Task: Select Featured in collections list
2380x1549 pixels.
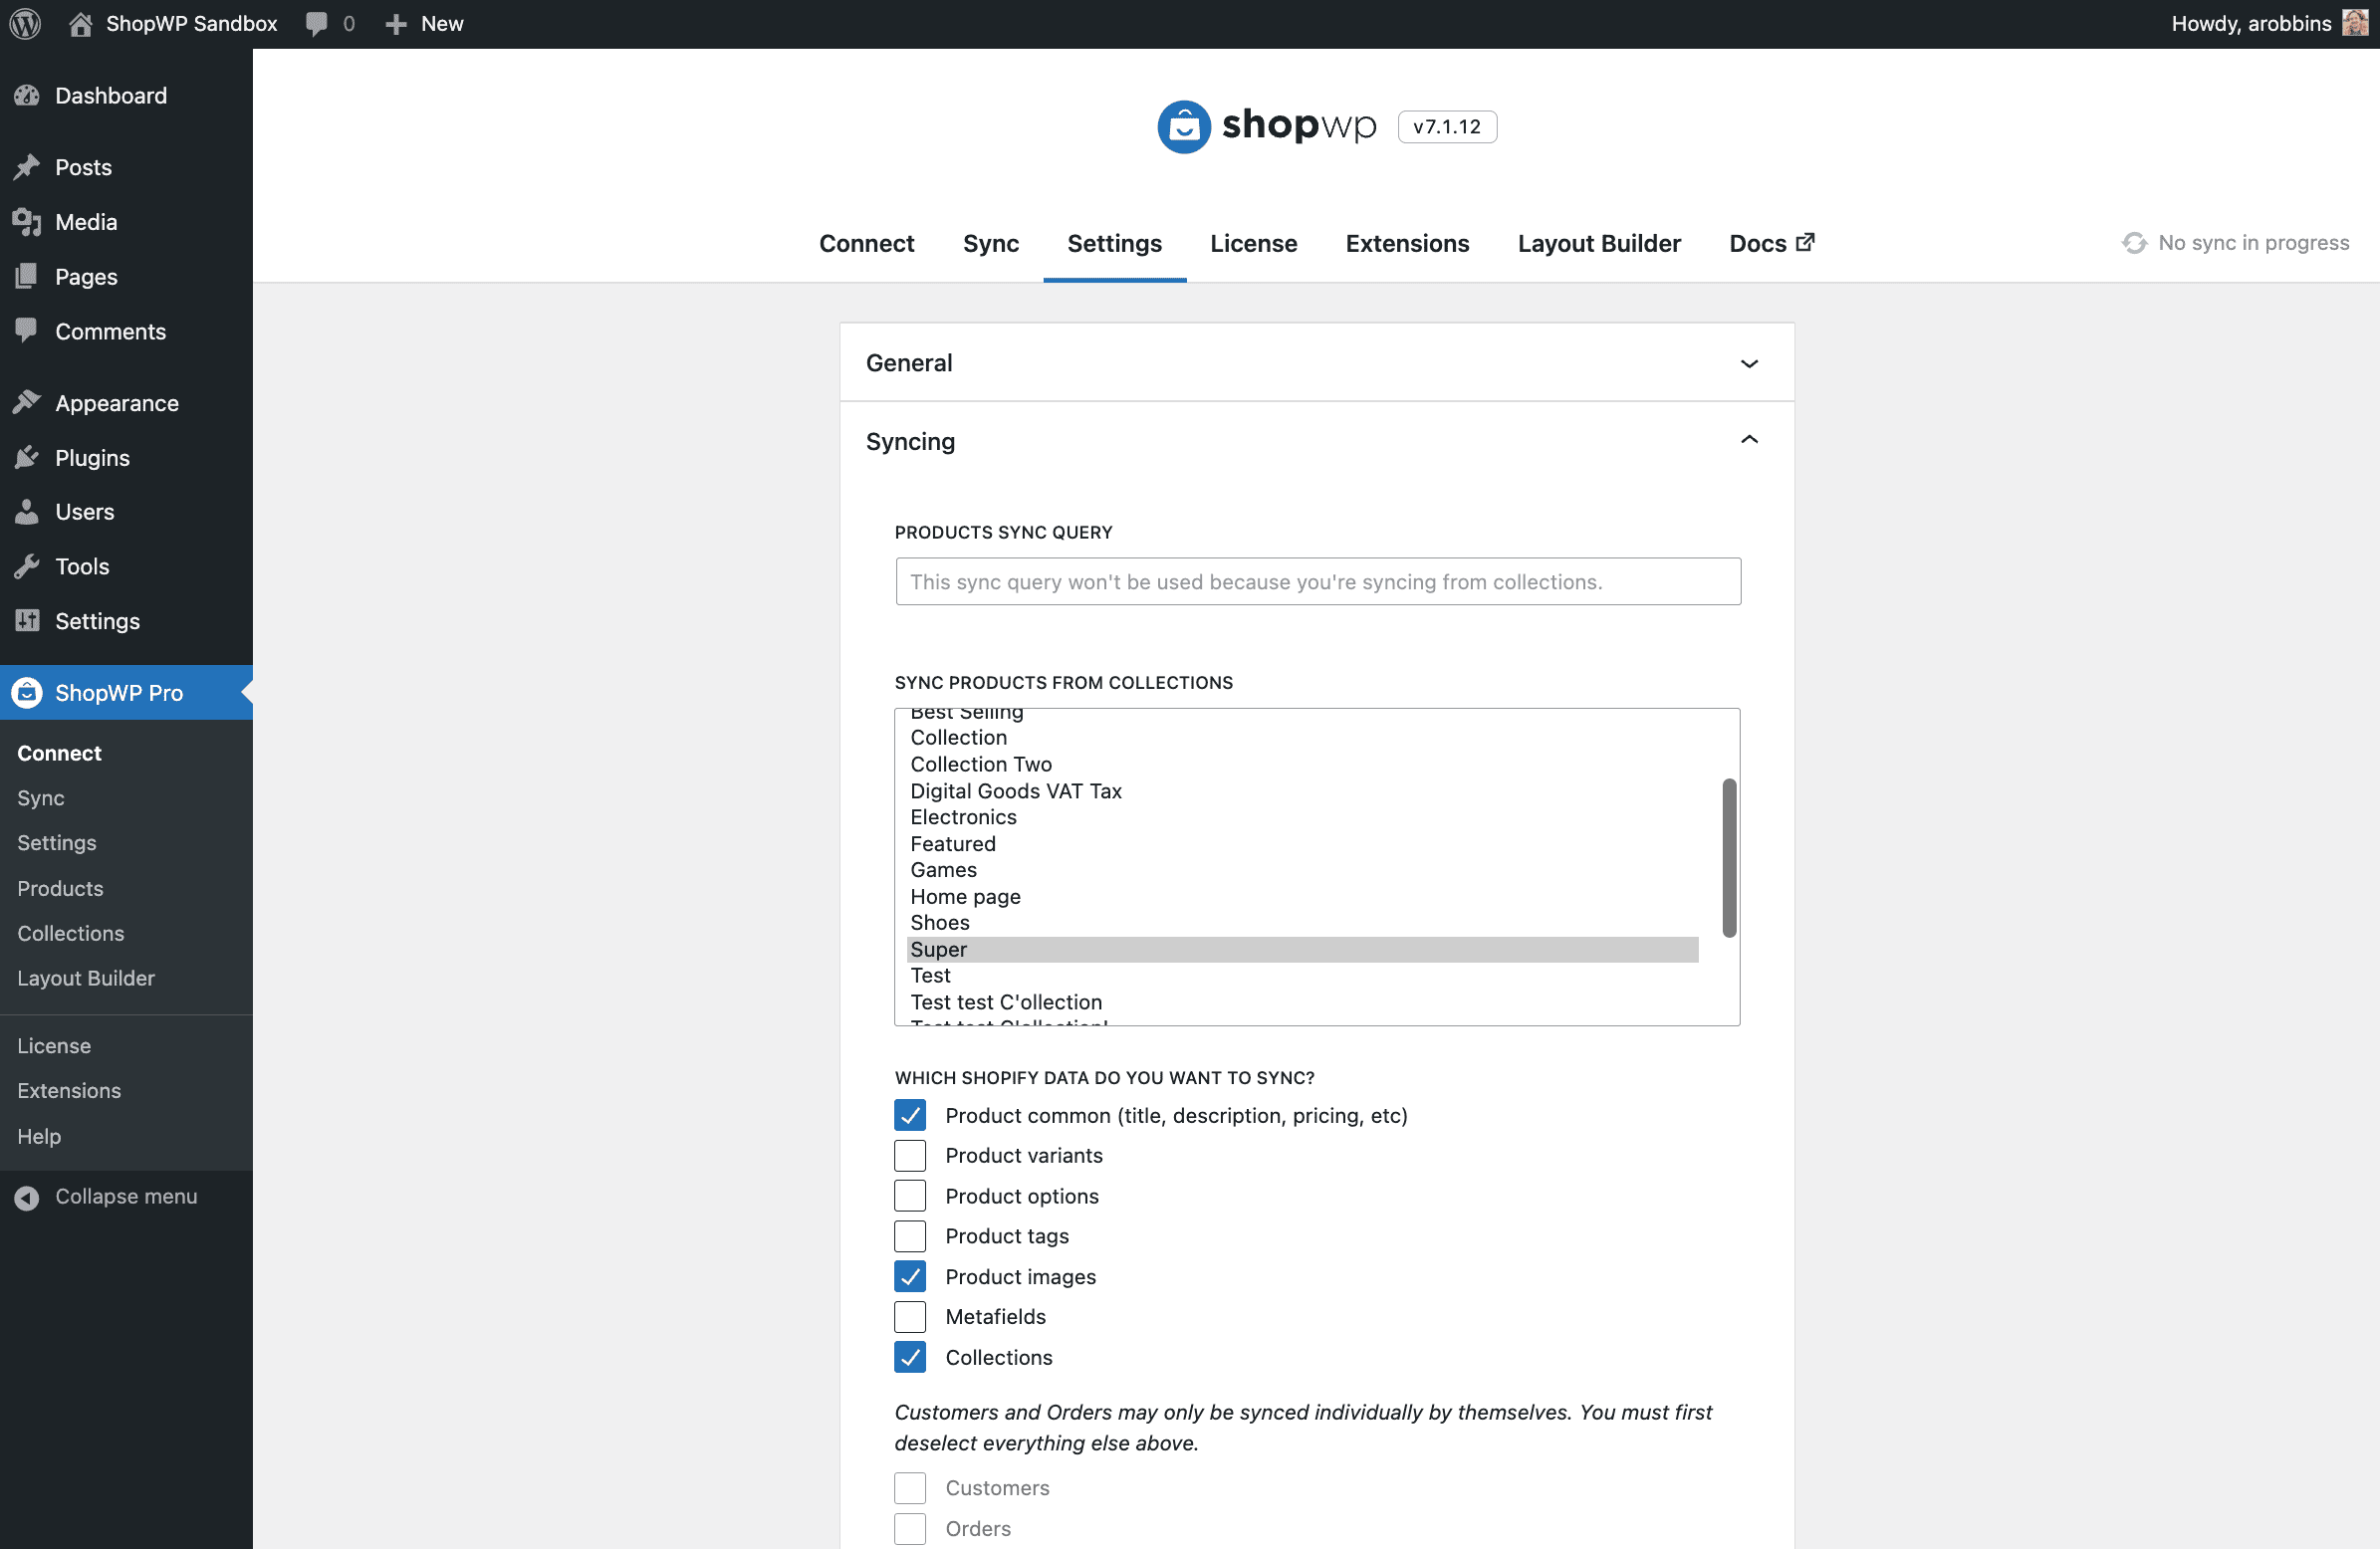Action: click(x=1302, y=844)
